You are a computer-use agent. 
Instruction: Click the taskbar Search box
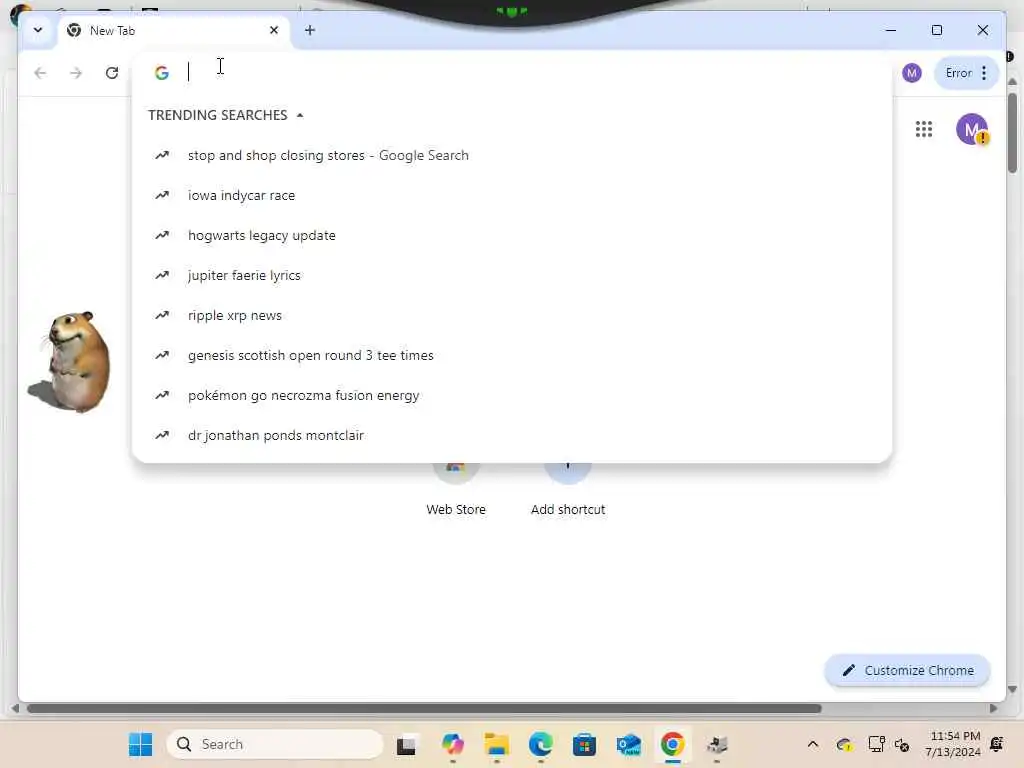click(275, 744)
